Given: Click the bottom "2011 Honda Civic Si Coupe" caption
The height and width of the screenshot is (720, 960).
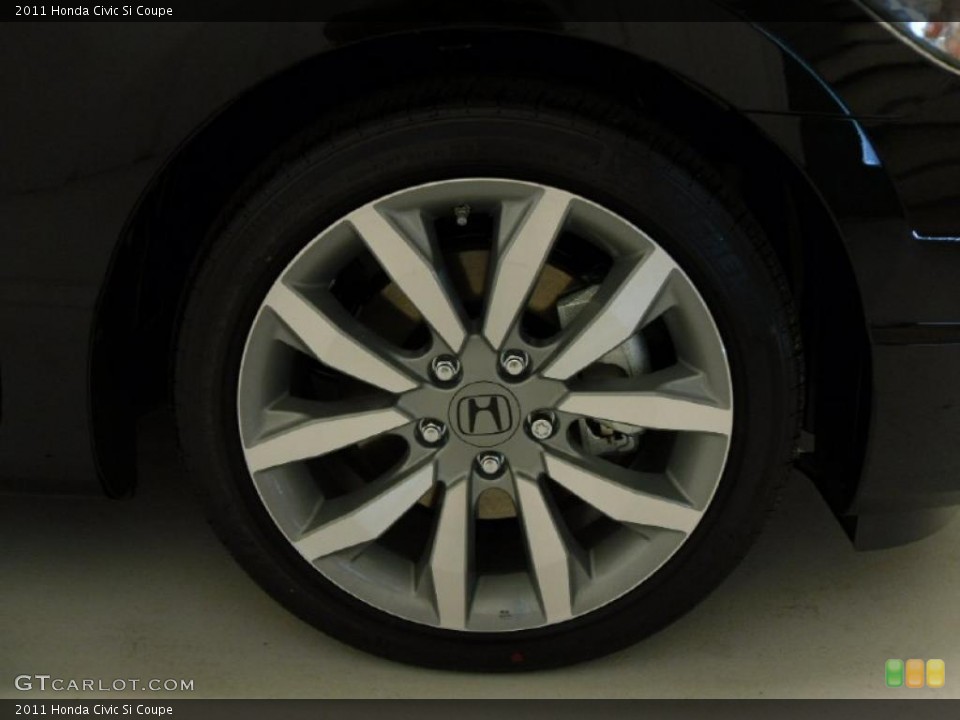Looking at the screenshot, I should (x=94, y=710).
